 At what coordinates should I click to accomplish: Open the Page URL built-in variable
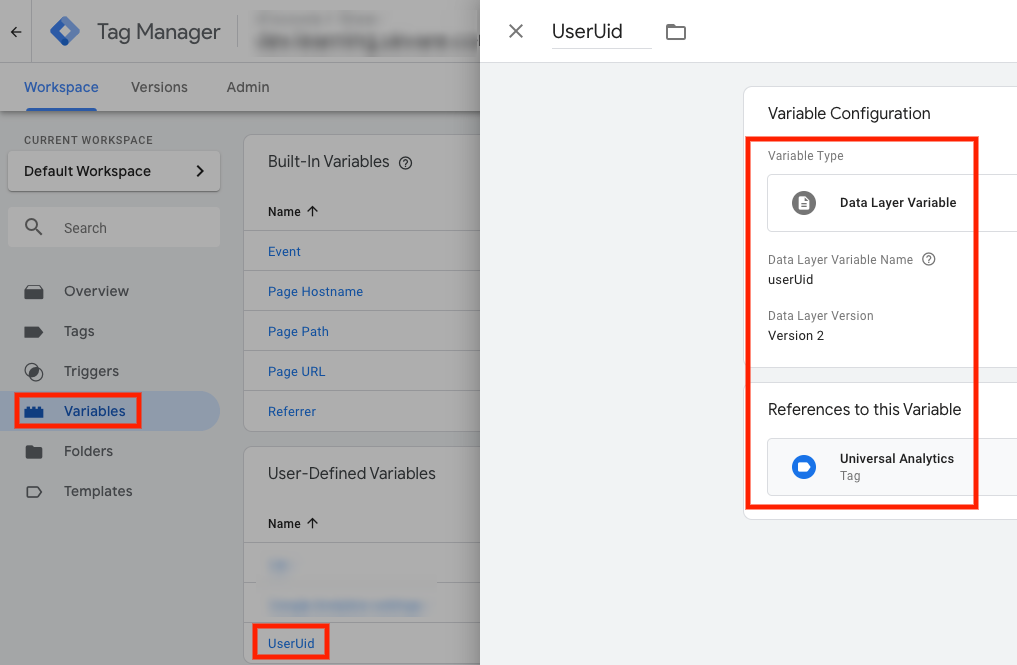[295, 371]
